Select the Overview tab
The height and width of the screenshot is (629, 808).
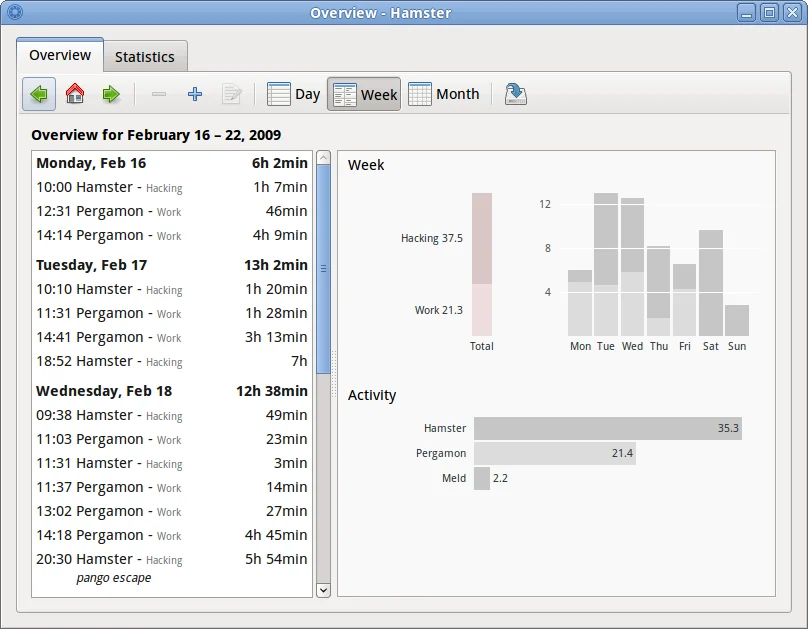[x=59, y=56]
